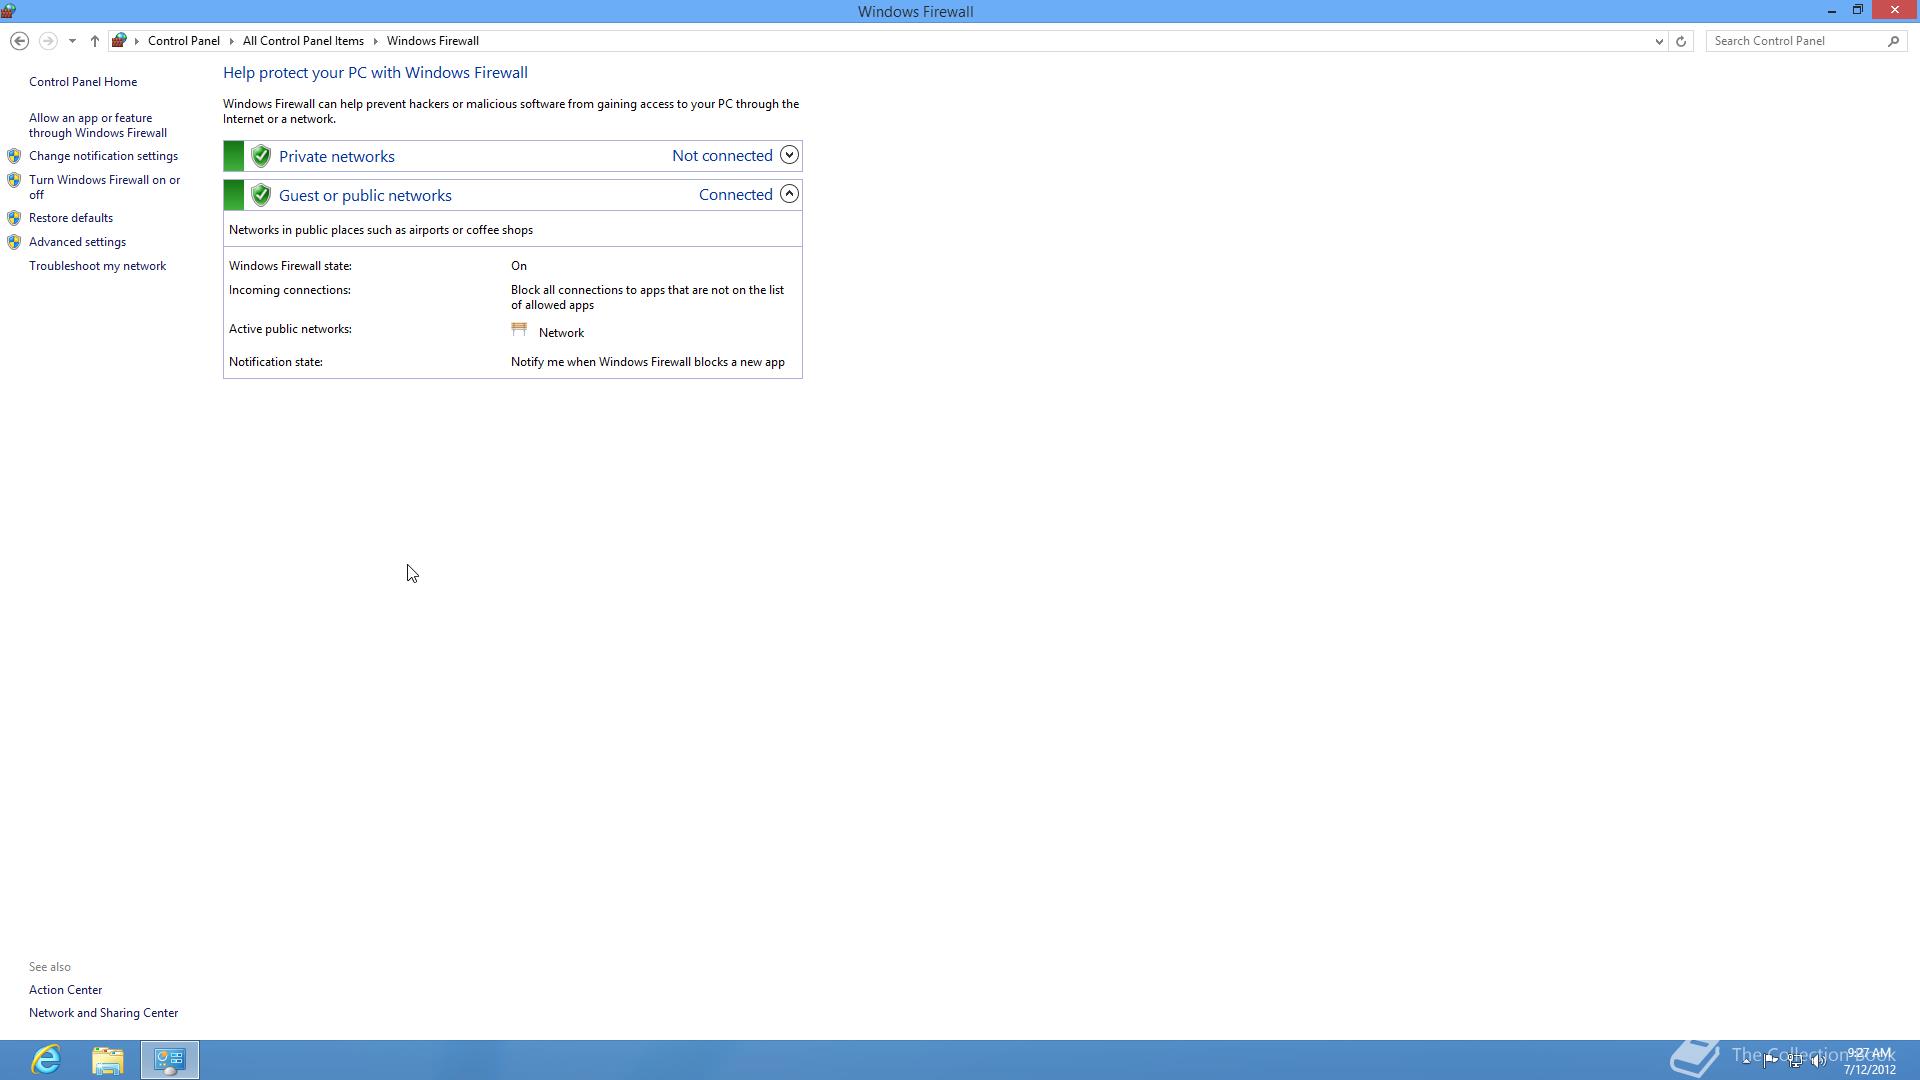Click the network tray icon
1920x1080 pixels.
tap(1795, 1060)
